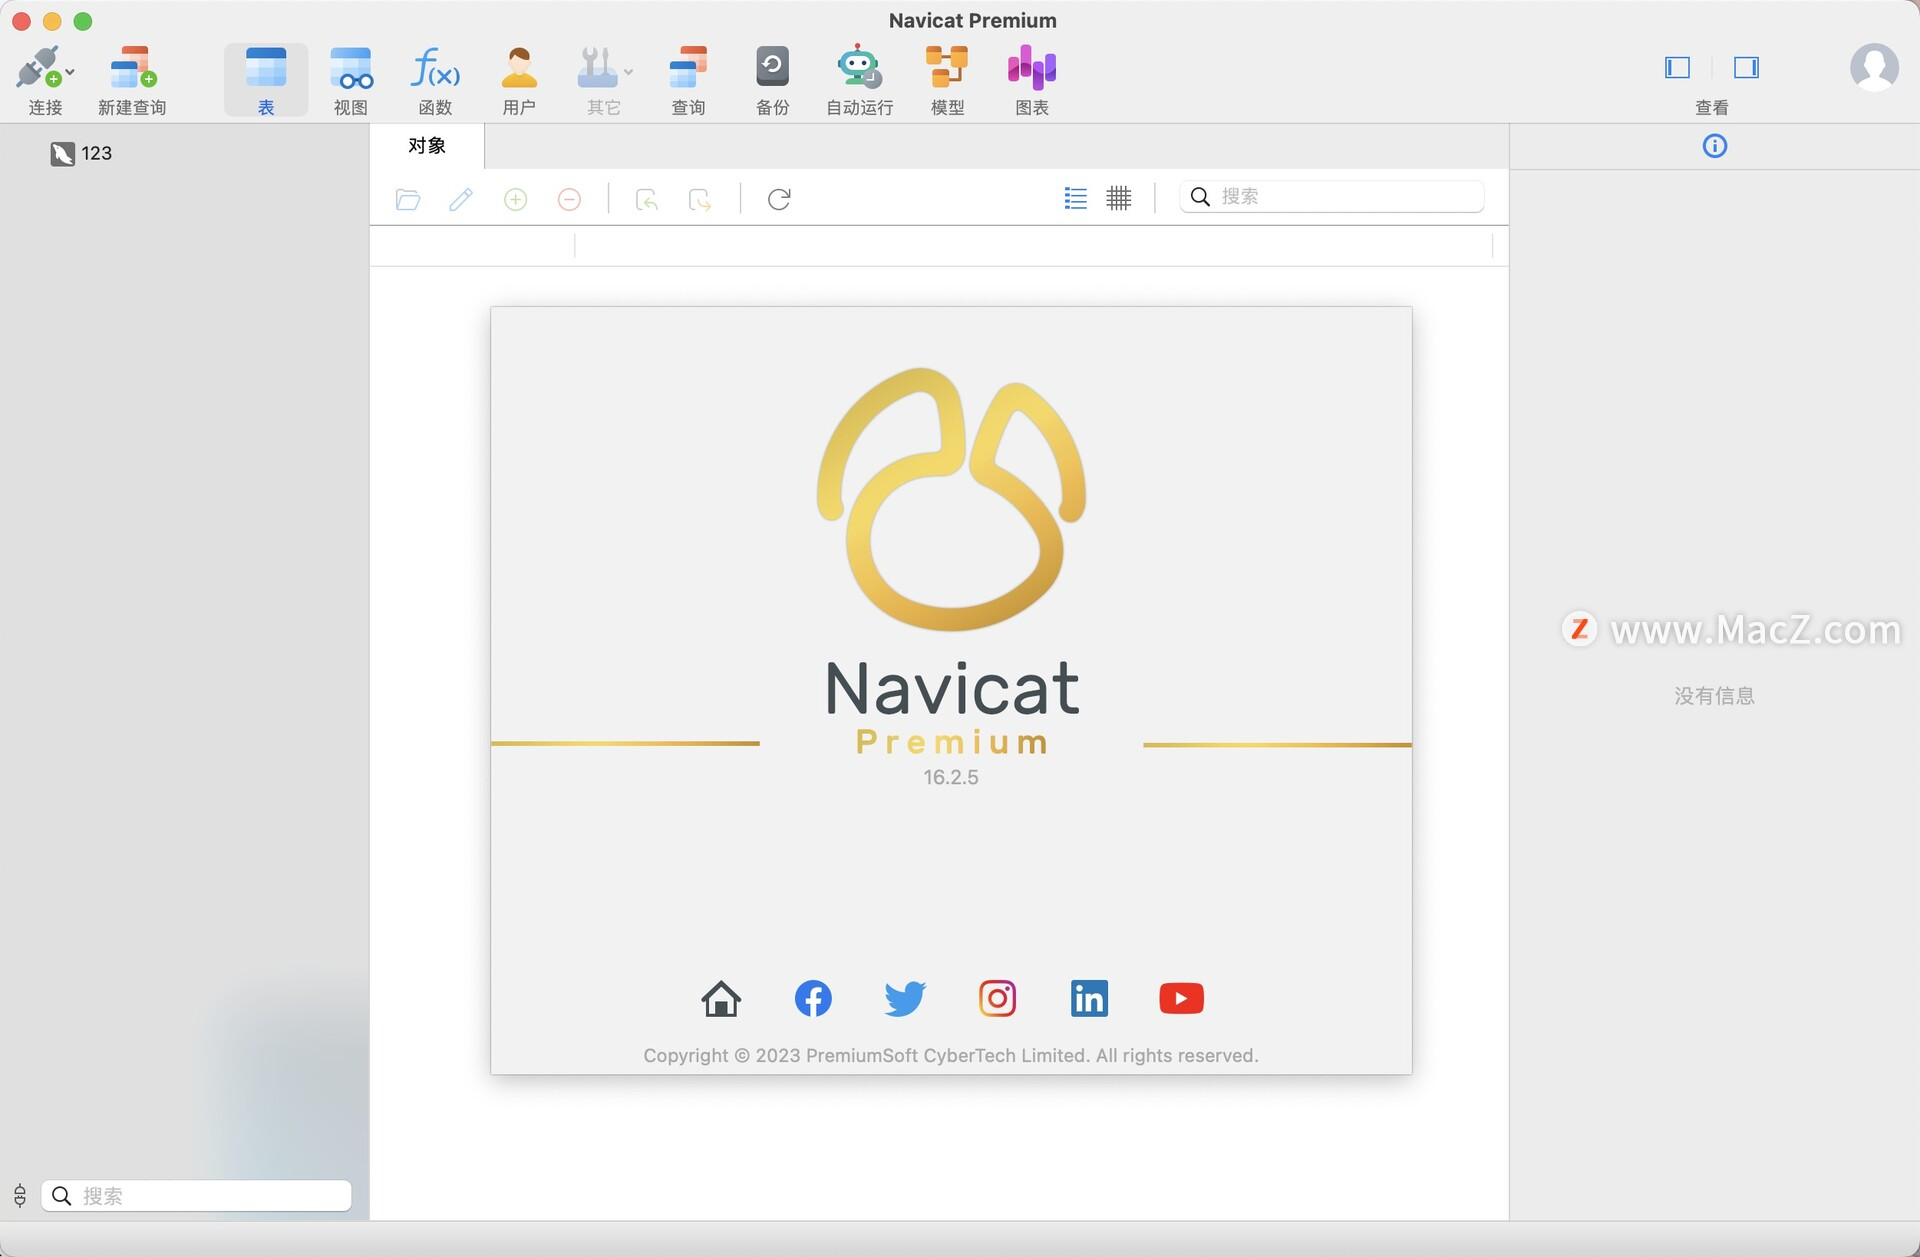This screenshot has width=1920, height=1257.
Task: Open Navicat homepage via home icon
Action: pos(721,998)
